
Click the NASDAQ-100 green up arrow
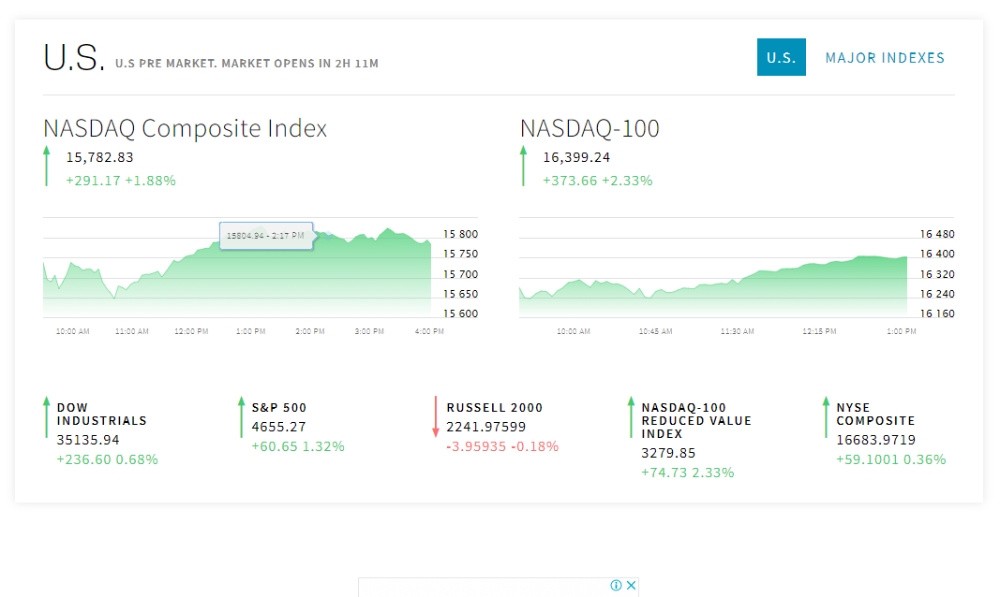point(524,166)
